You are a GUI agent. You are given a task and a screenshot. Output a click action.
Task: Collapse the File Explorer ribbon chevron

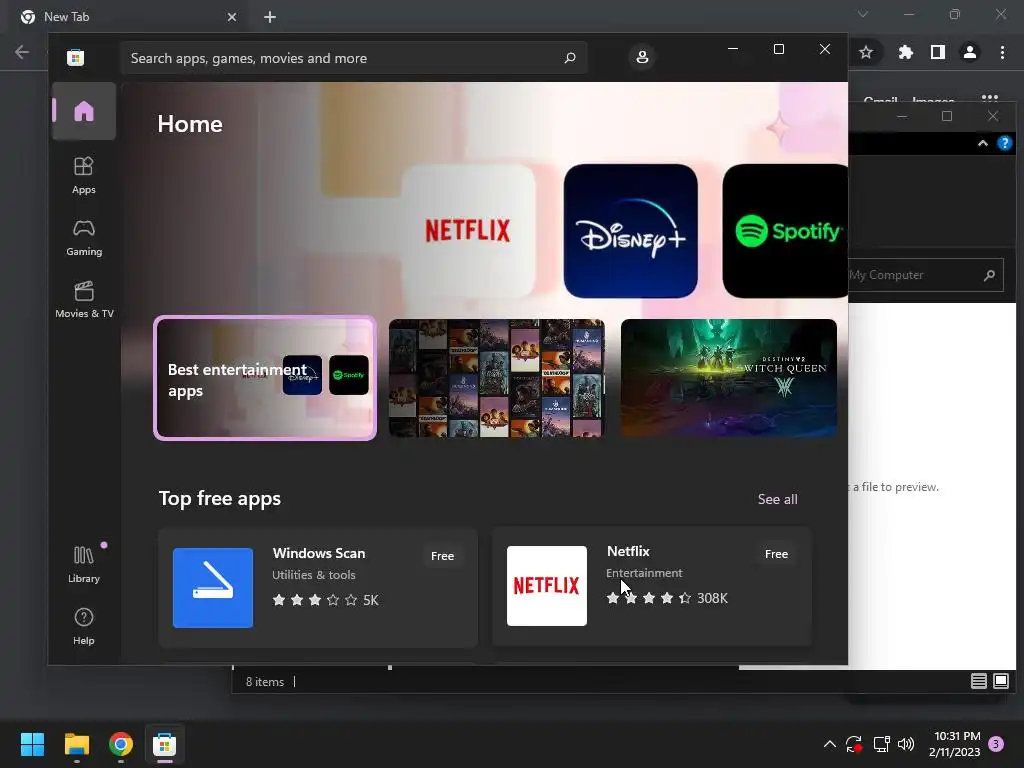(983, 144)
